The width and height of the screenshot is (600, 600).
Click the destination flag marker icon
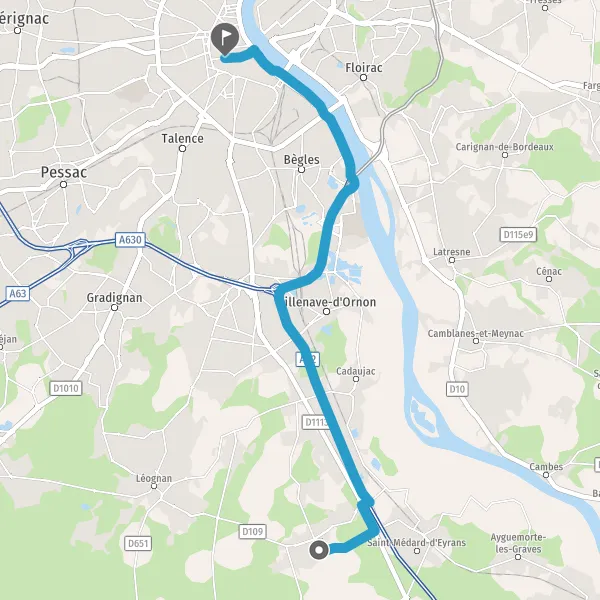pyautogui.click(x=225, y=39)
